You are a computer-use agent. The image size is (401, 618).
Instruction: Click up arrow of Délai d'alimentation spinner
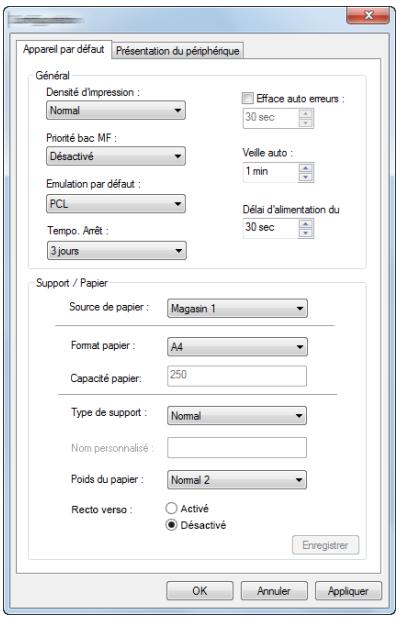(x=306, y=224)
